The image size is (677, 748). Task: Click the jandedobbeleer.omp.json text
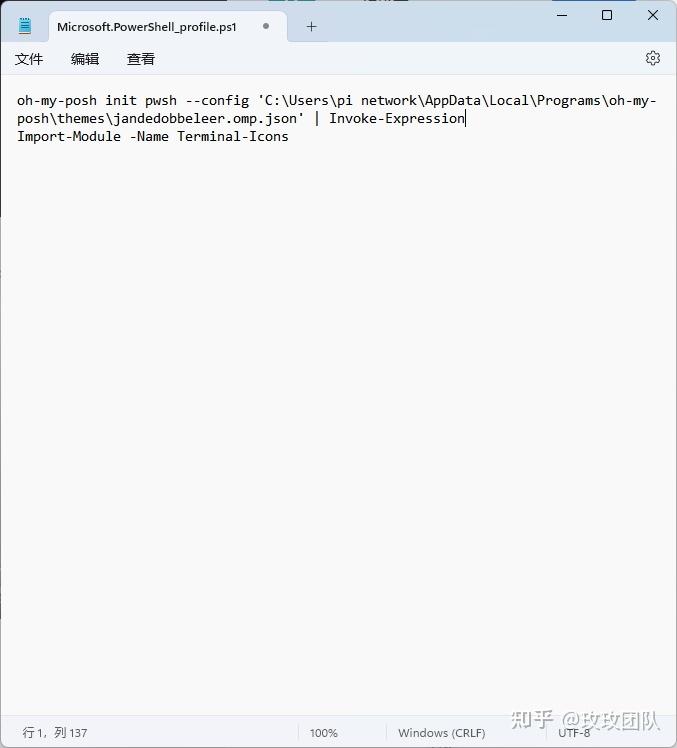click(205, 118)
